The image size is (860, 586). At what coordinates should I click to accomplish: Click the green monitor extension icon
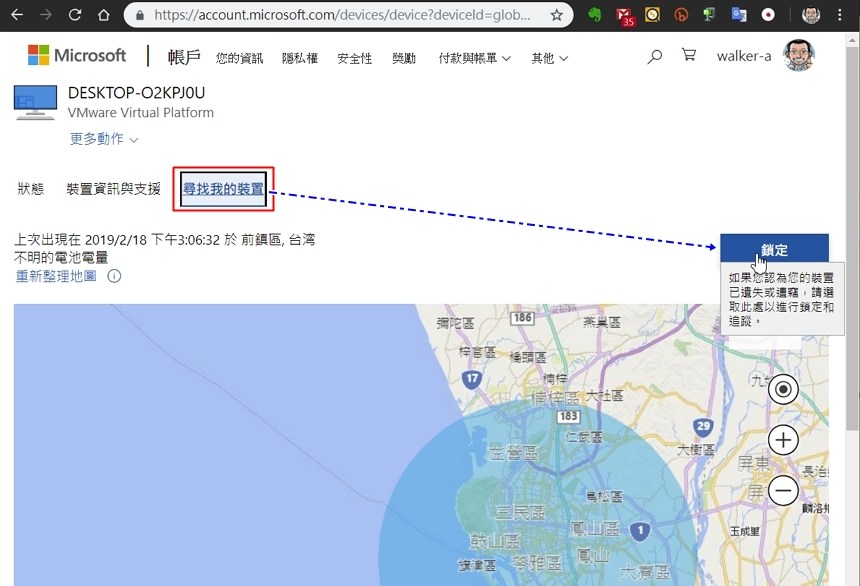click(x=709, y=15)
